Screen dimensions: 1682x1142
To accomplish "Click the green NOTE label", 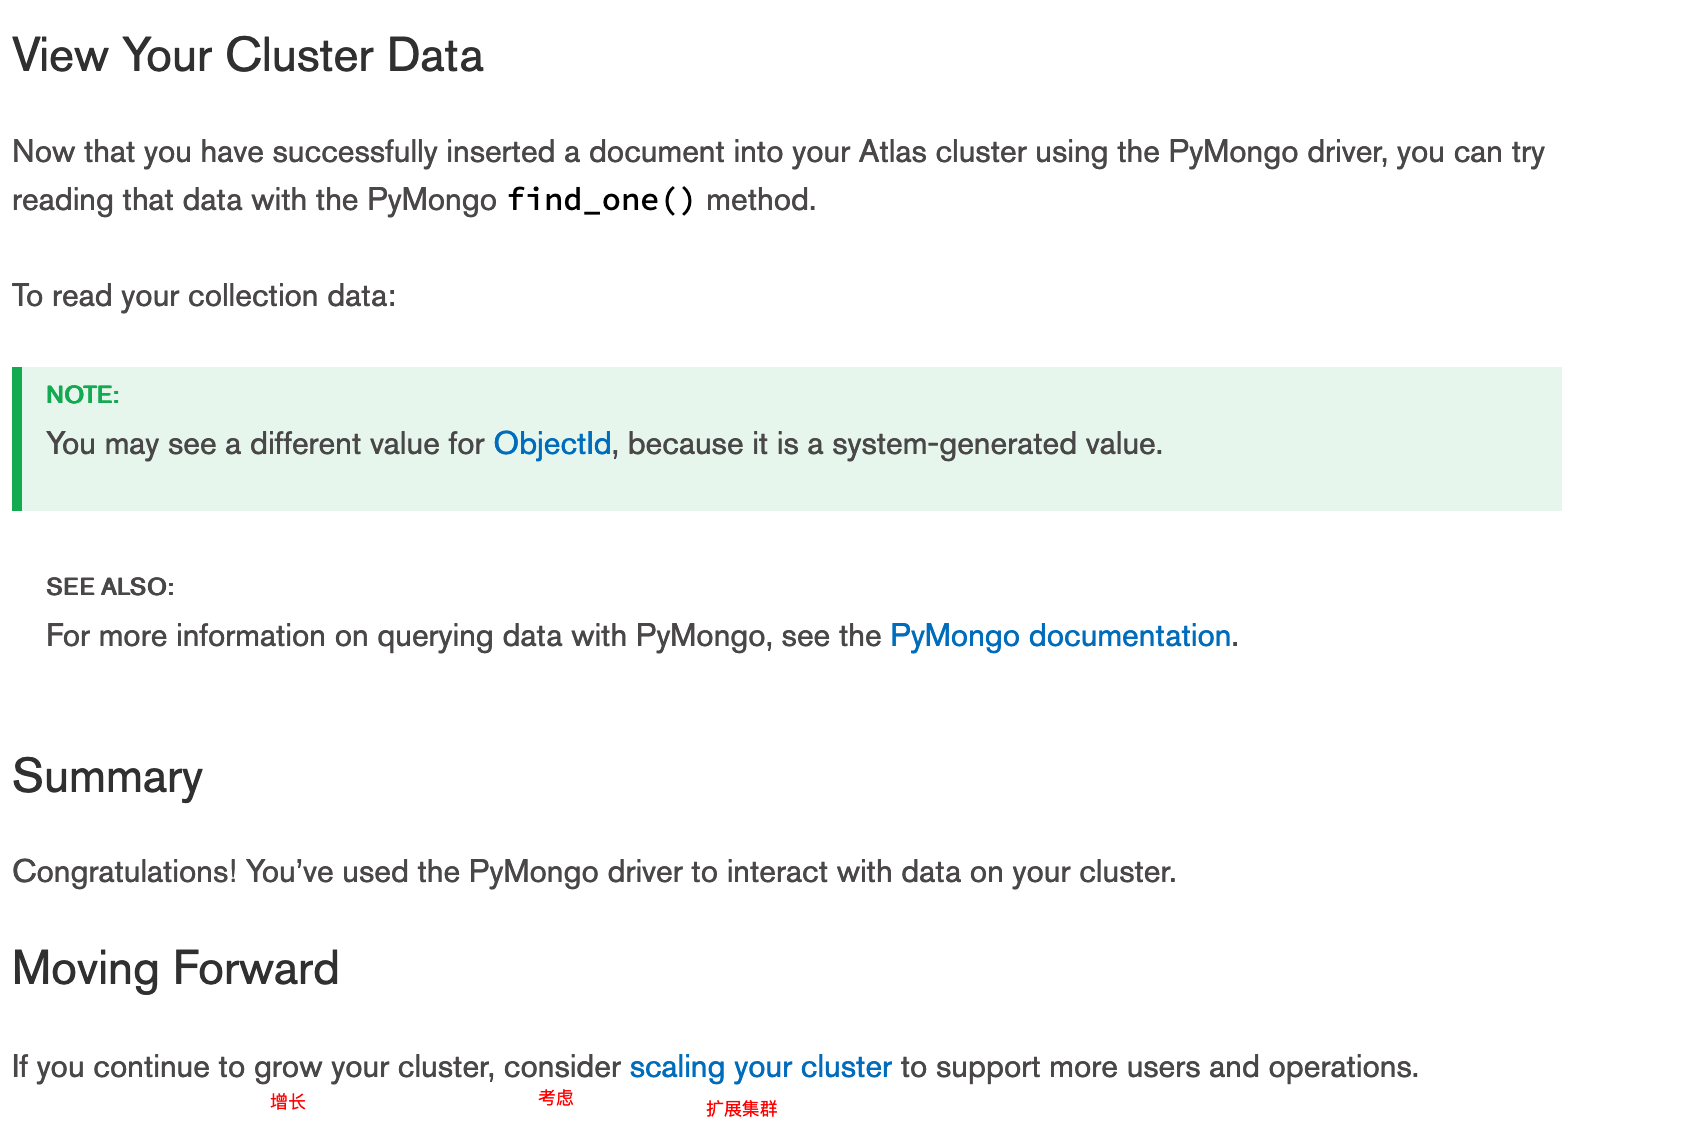I will [83, 395].
